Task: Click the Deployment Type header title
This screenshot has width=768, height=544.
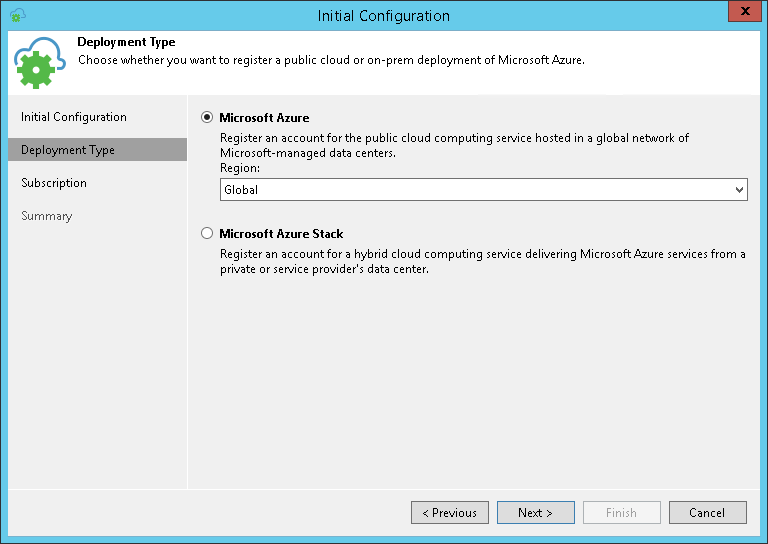Action: pyautogui.click(x=126, y=42)
